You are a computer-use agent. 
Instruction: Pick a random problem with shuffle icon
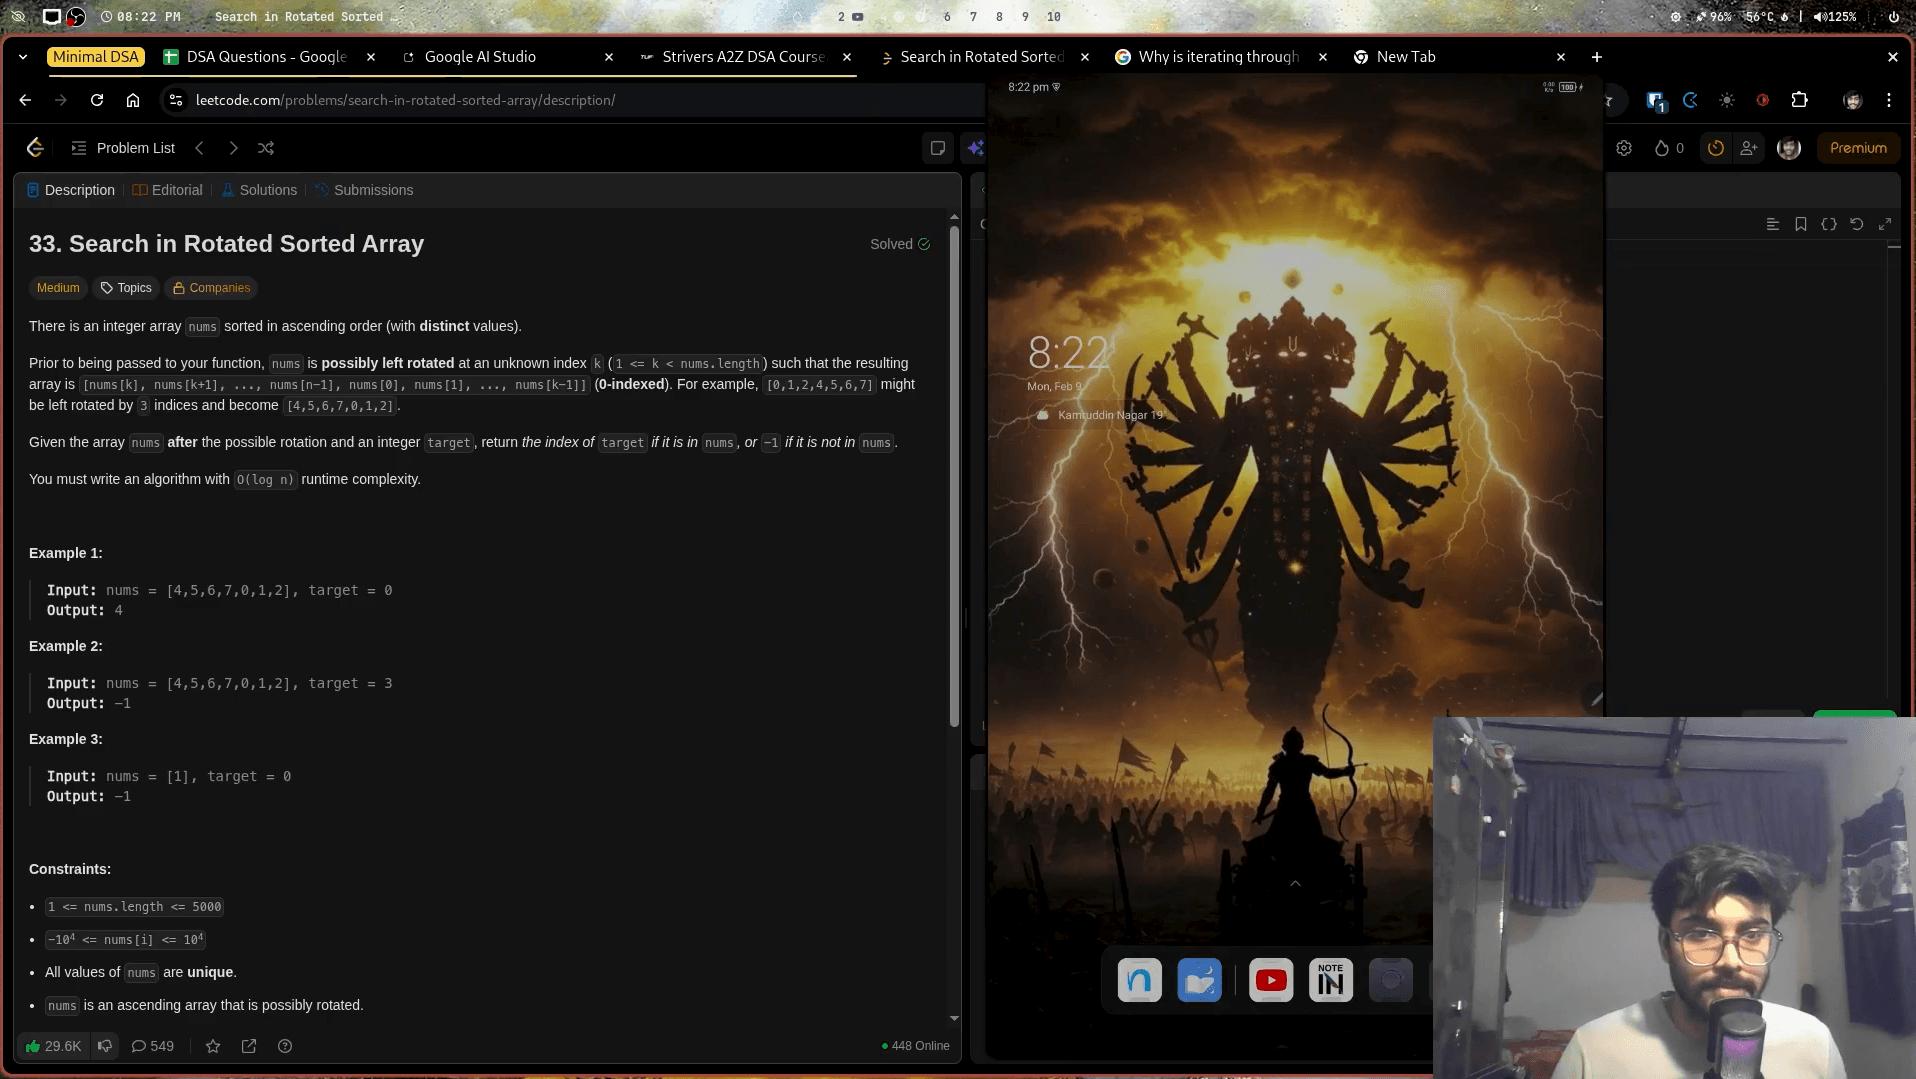coord(266,148)
